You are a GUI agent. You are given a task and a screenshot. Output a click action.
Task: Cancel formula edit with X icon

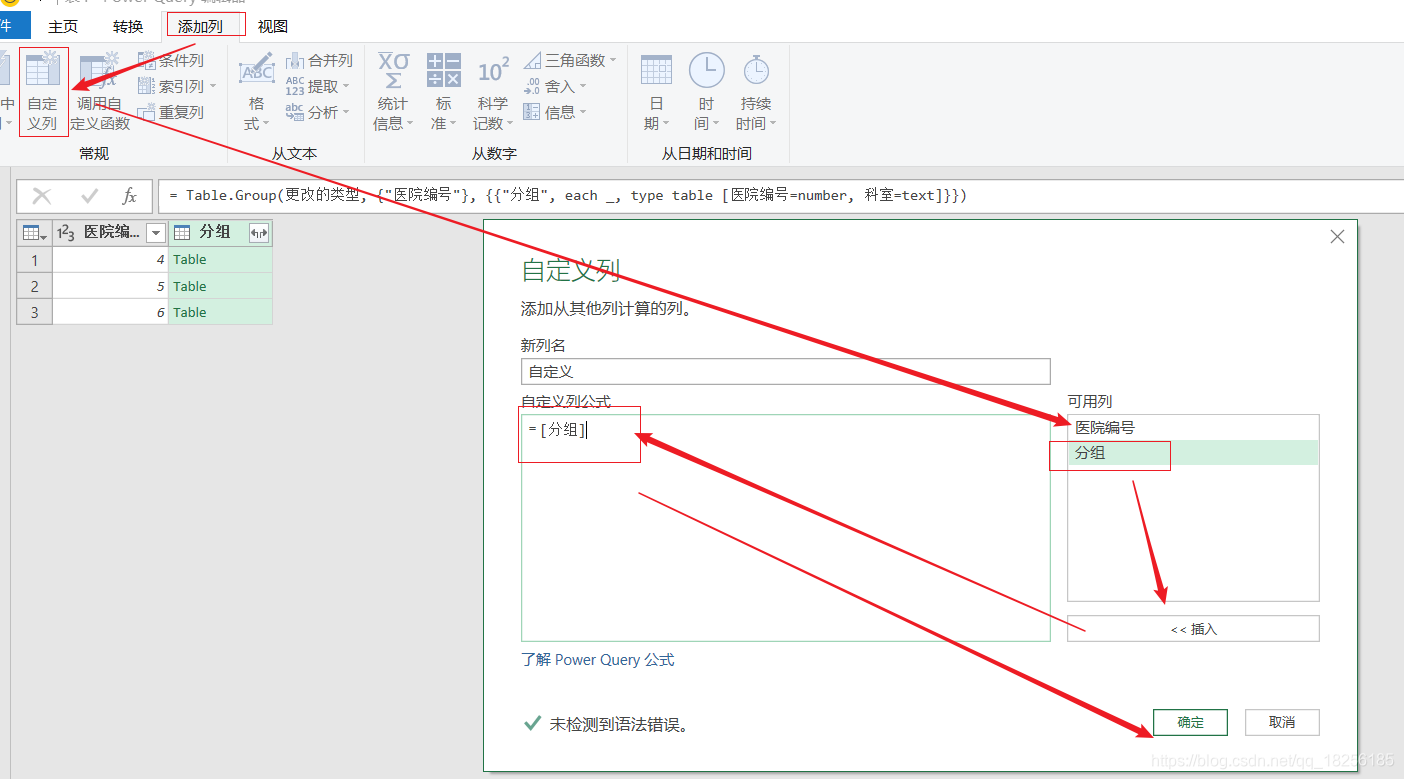pos(42,196)
